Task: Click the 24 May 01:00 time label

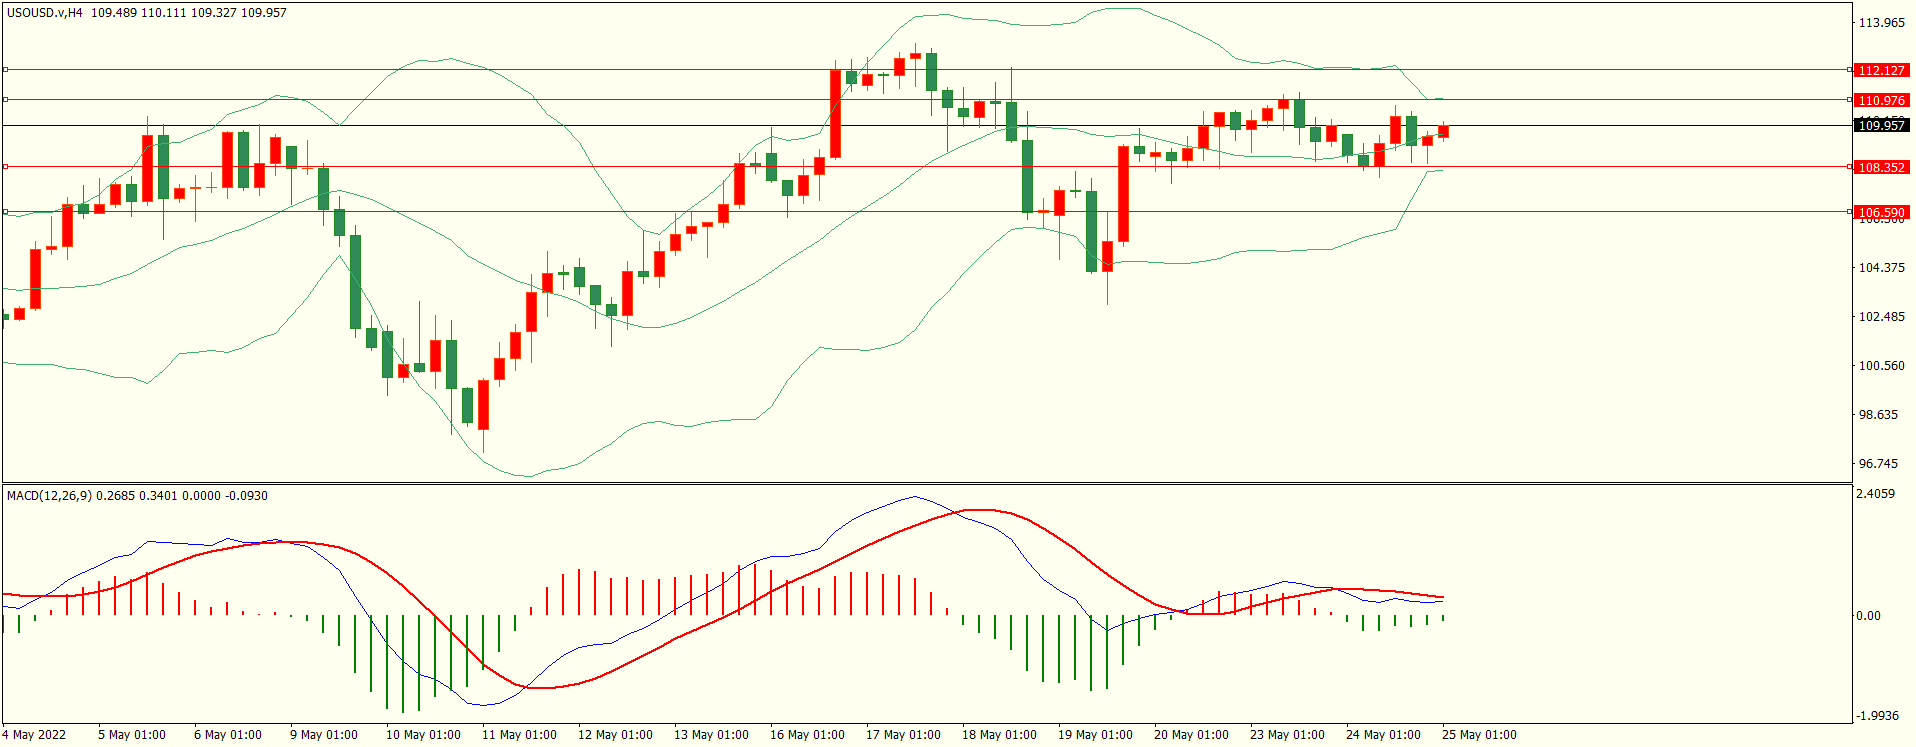Action: tap(1383, 734)
